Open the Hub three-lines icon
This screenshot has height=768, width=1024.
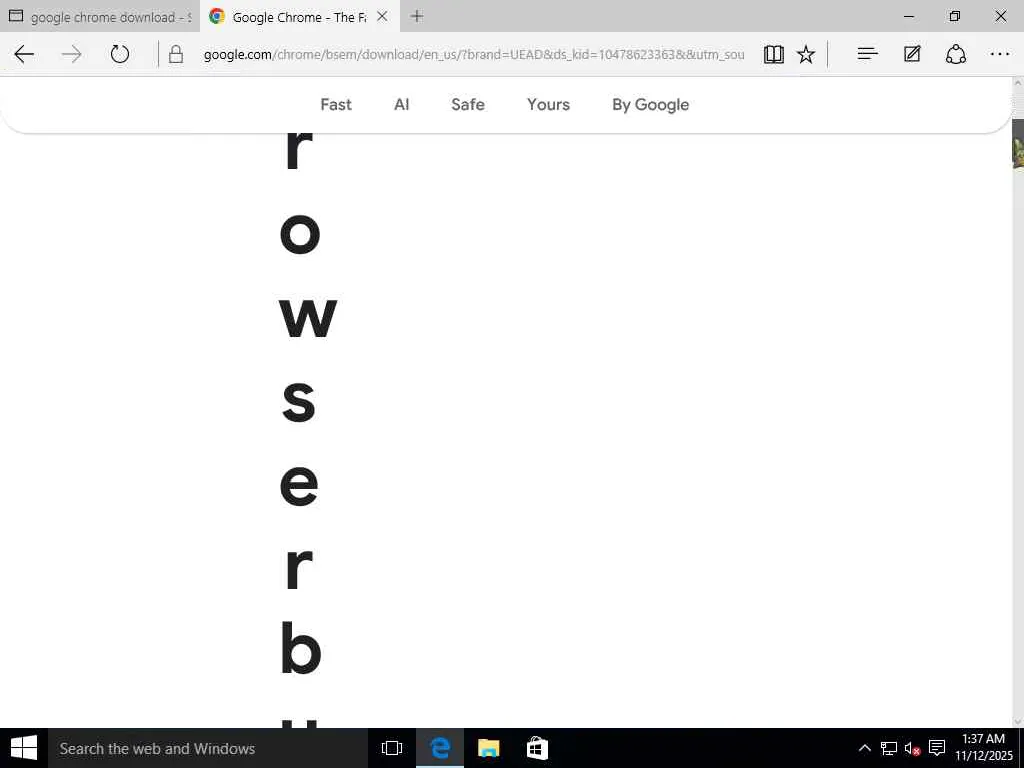(867, 54)
